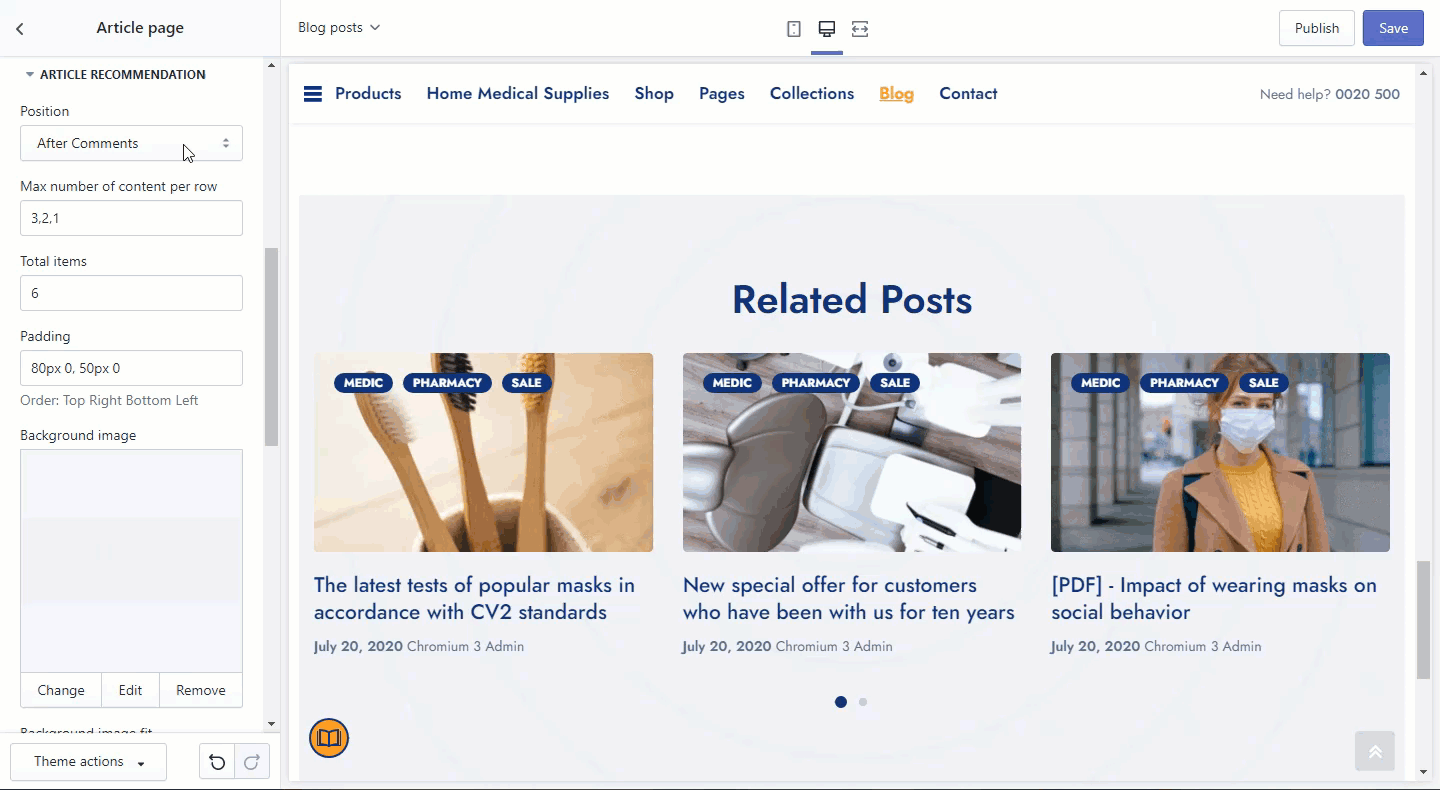Click MEDIC tag on the dental chair post

[x=732, y=383]
